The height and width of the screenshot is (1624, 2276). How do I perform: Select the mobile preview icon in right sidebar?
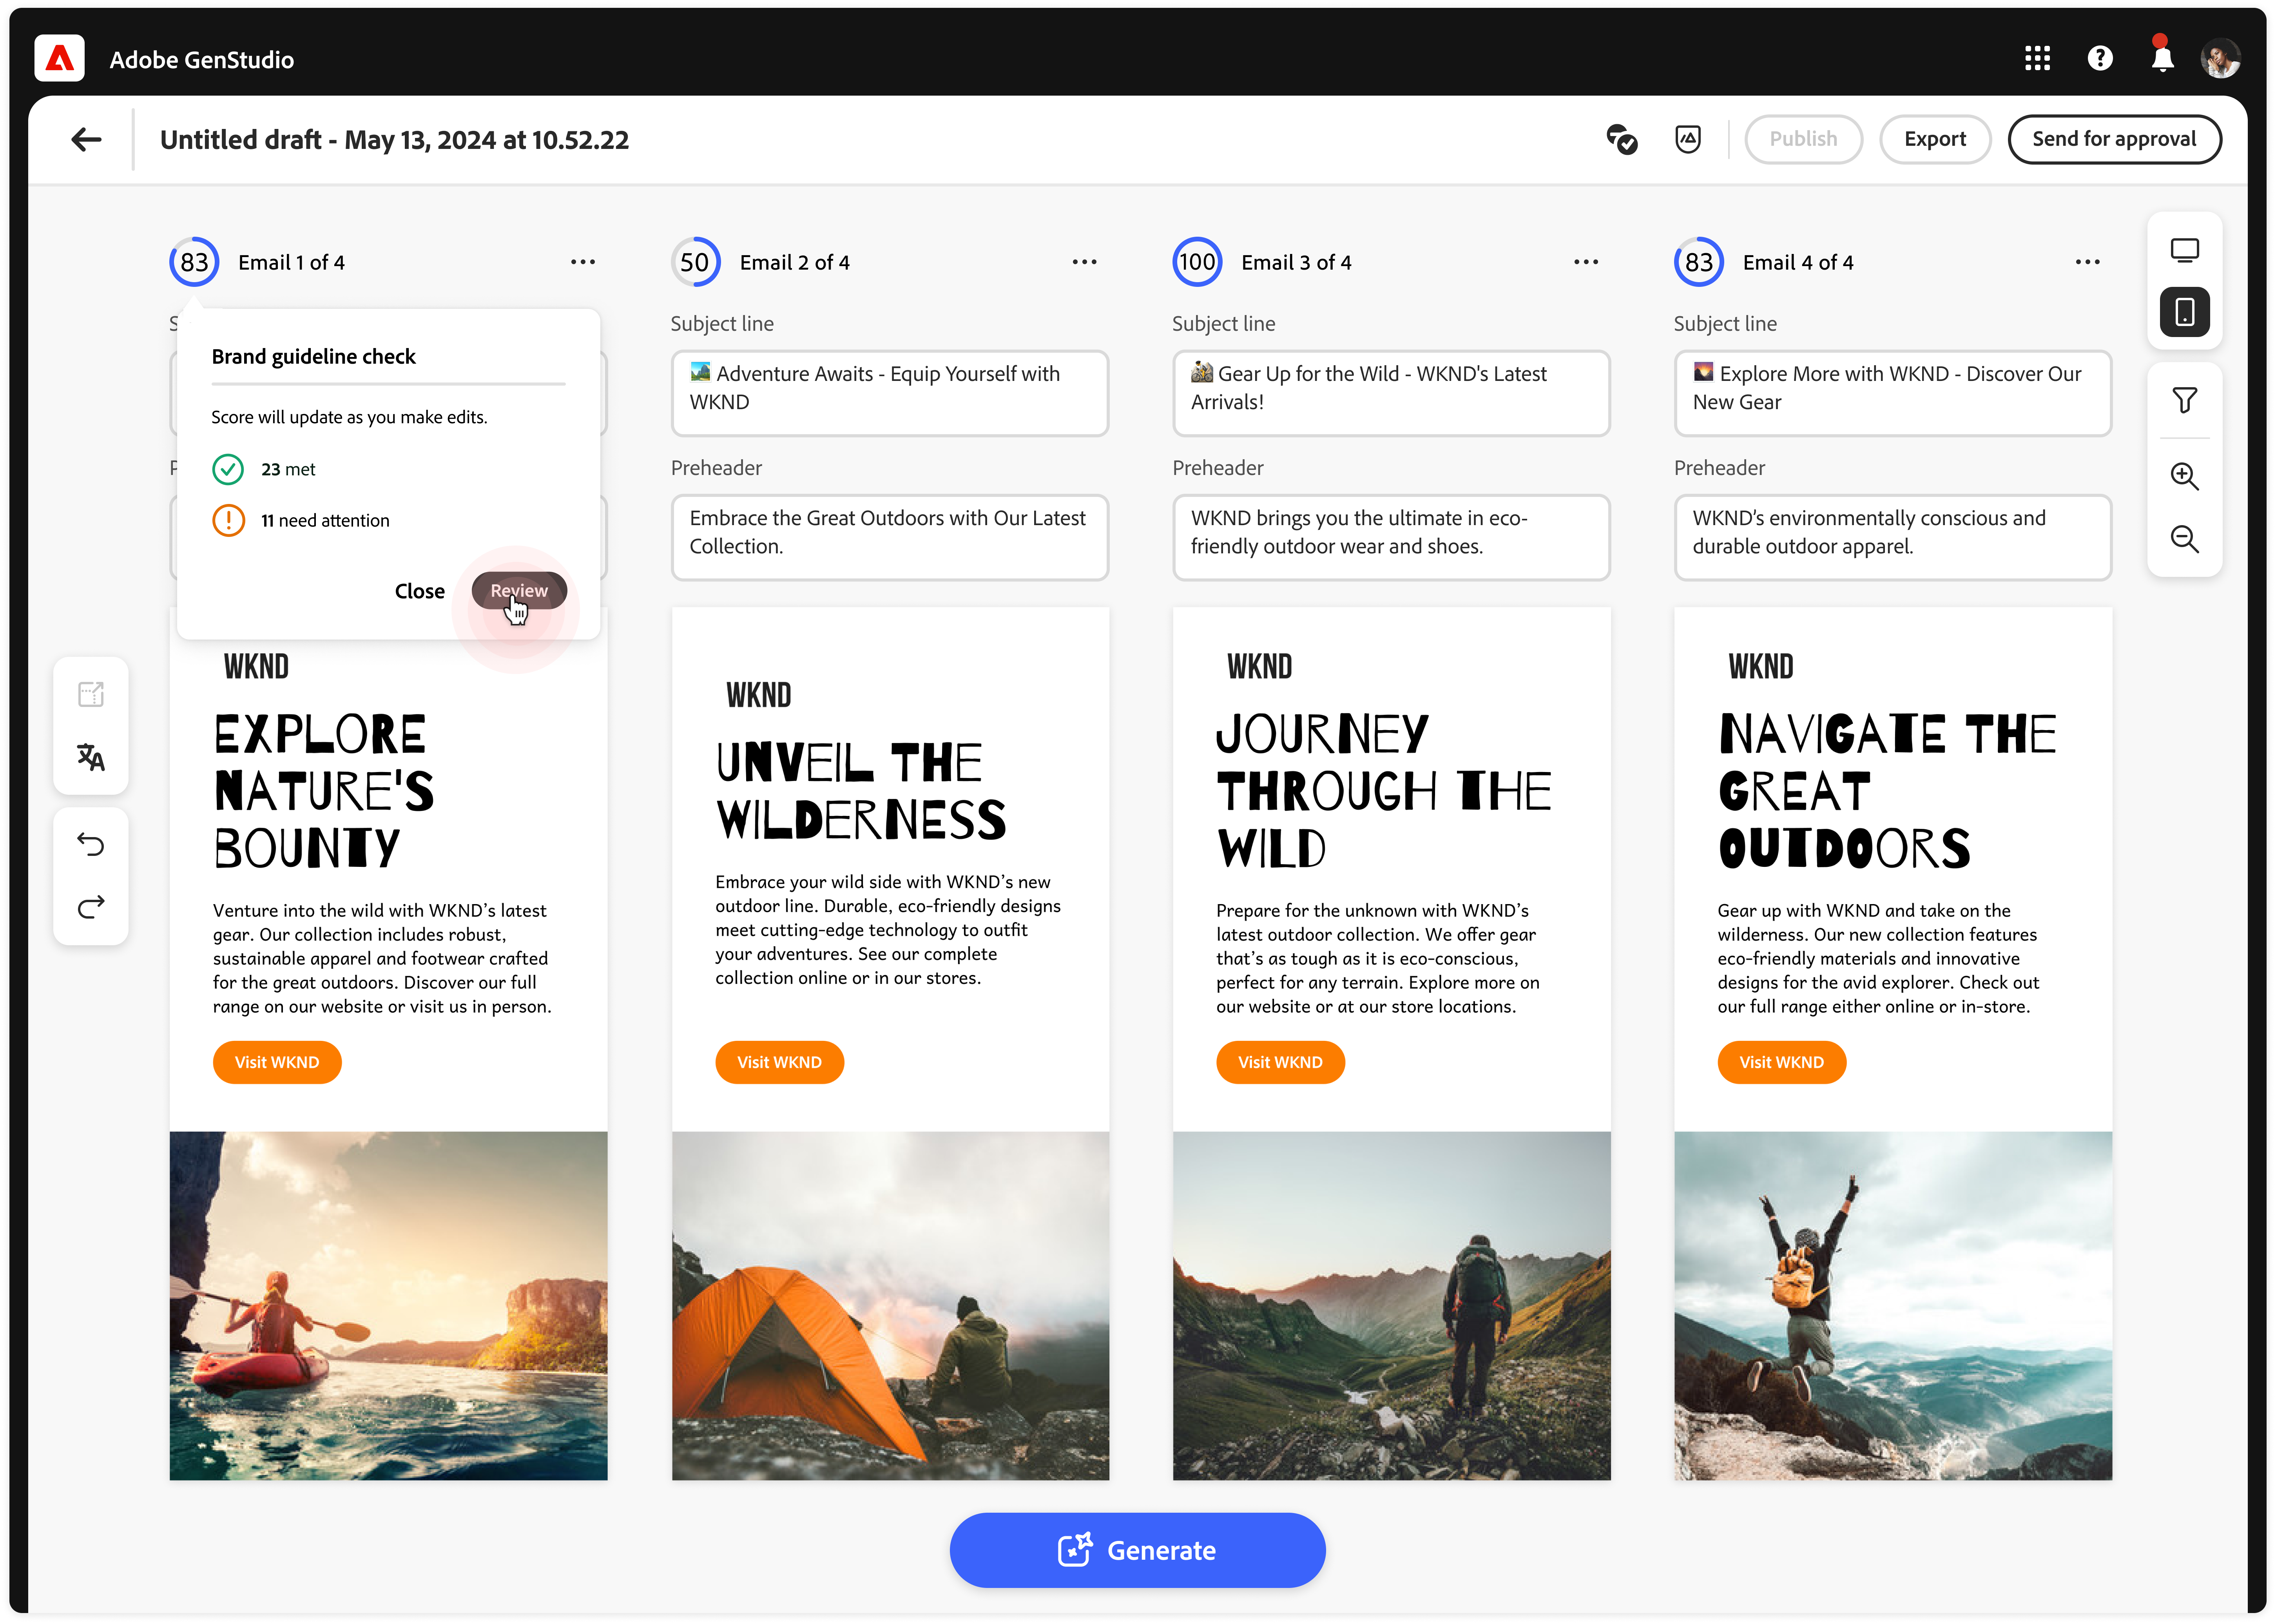(x=2185, y=311)
